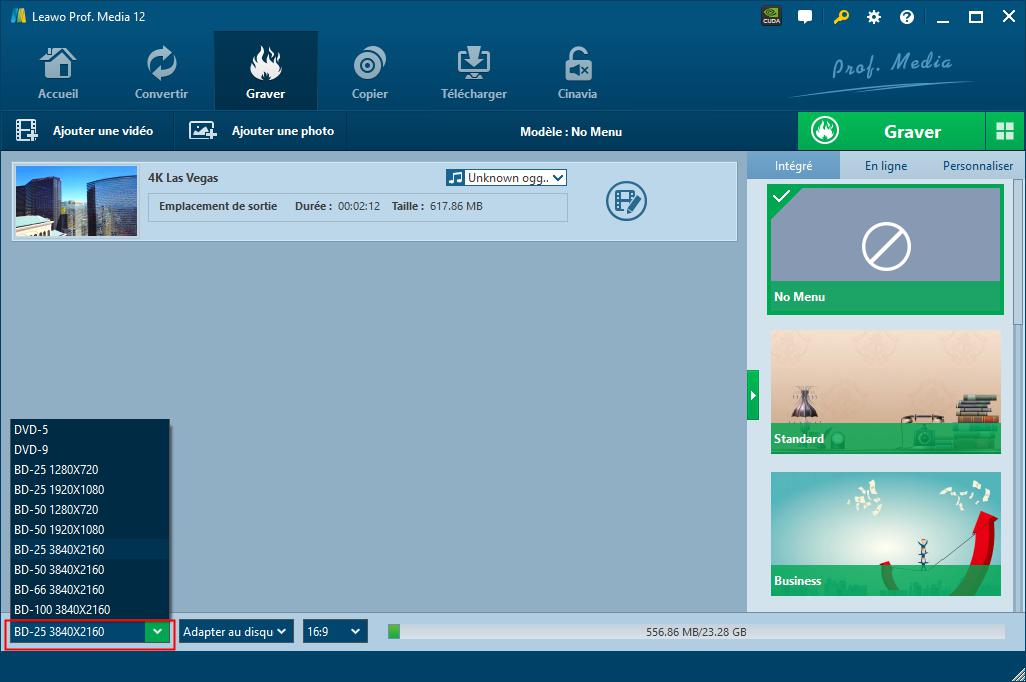Close the disc type dropdown via green arrow
This screenshot has width=1026, height=682.
pyautogui.click(x=157, y=632)
